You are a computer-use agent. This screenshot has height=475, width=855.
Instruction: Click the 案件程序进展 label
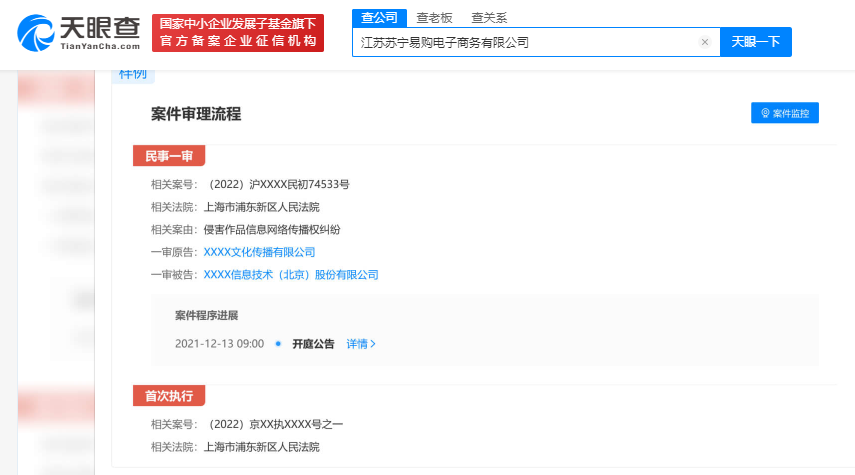(x=207, y=315)
